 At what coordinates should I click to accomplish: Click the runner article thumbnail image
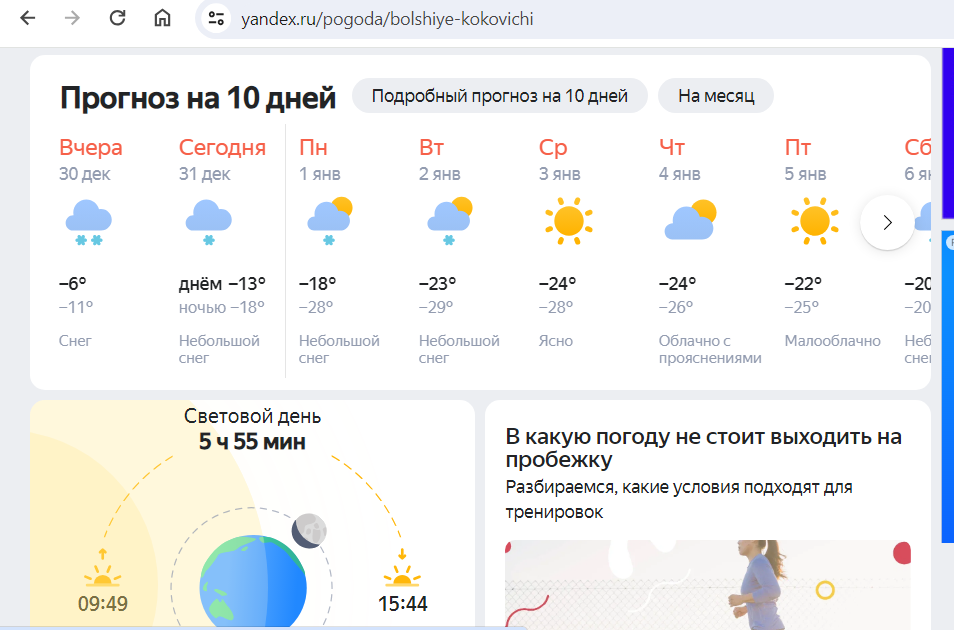pyautogui.click(x=707, y=585)
